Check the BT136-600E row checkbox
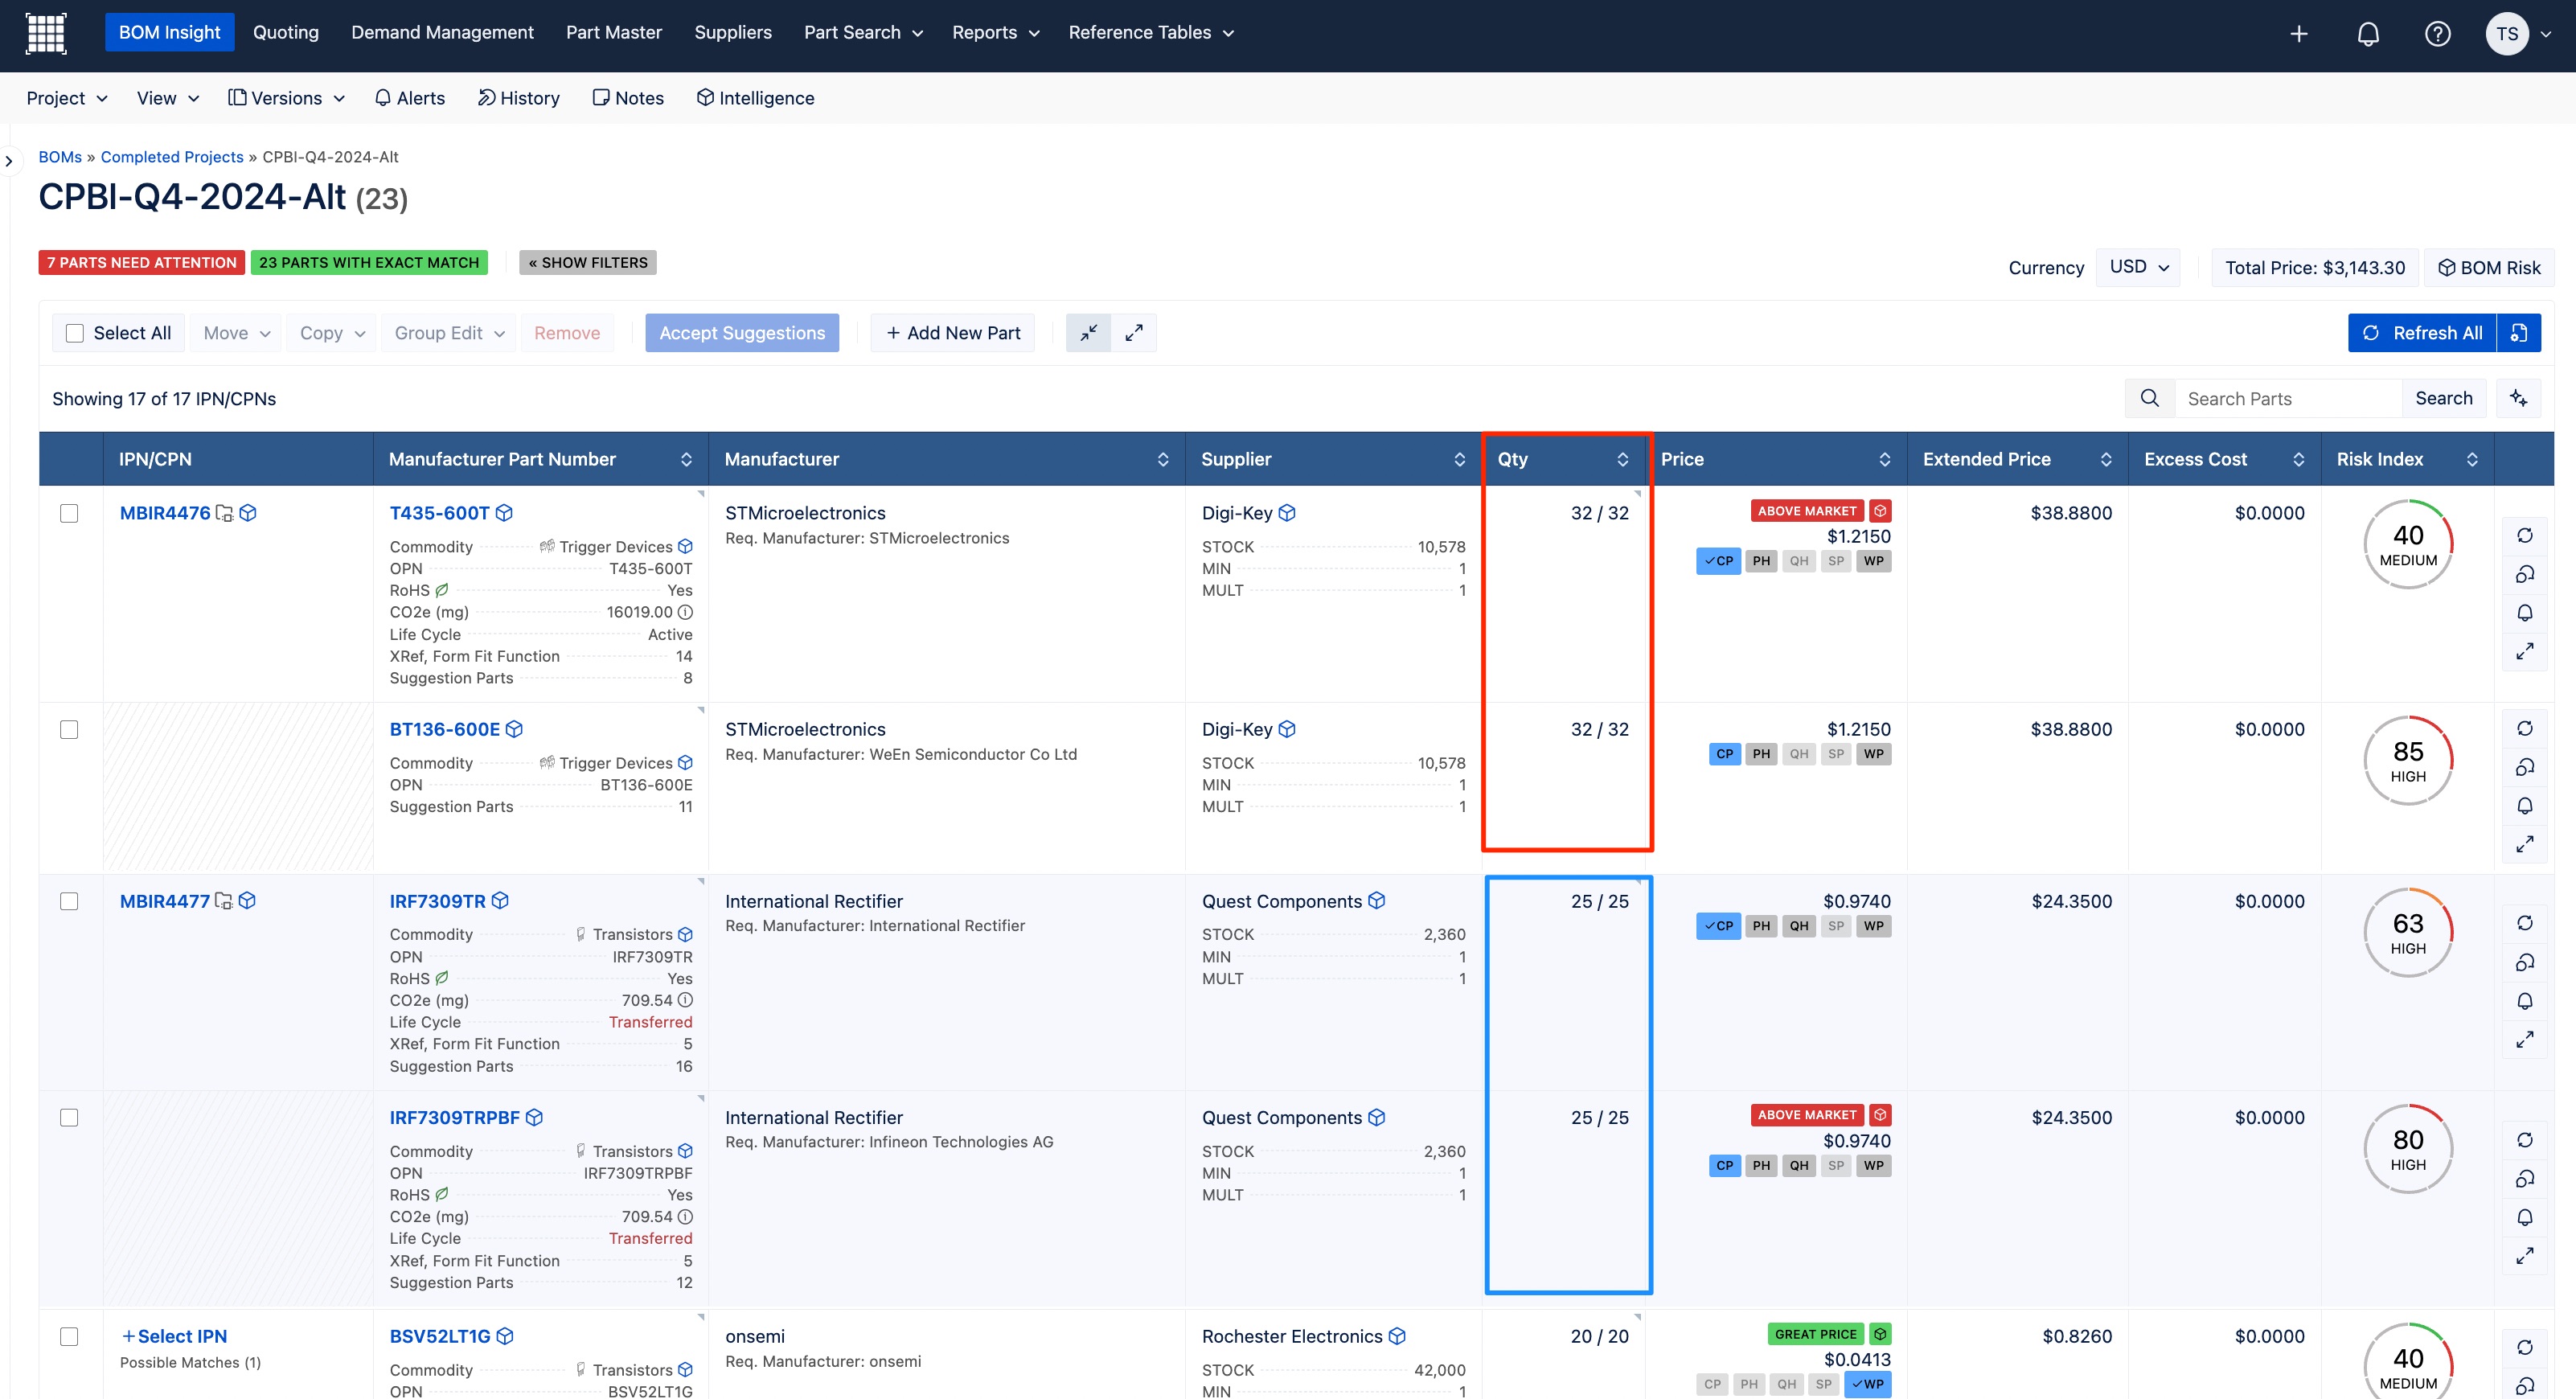This screenshot has width=2576, height=1399. [x=69, y=730]
